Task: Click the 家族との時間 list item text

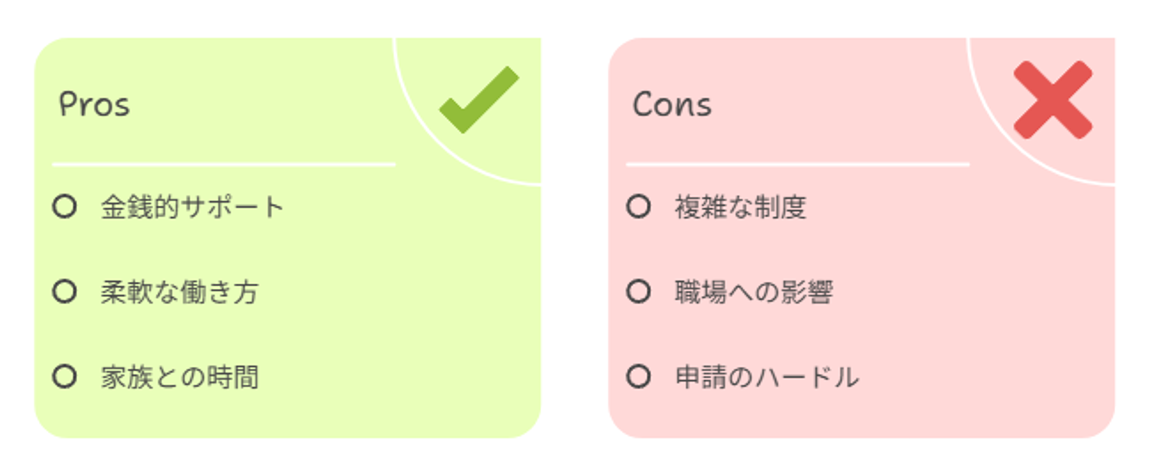Action: pos(180,378)
